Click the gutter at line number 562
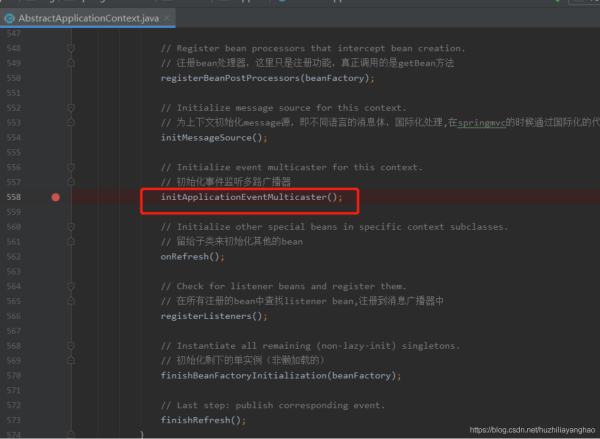The width and height of the screenshot is (600, 439). click(14, 256)
